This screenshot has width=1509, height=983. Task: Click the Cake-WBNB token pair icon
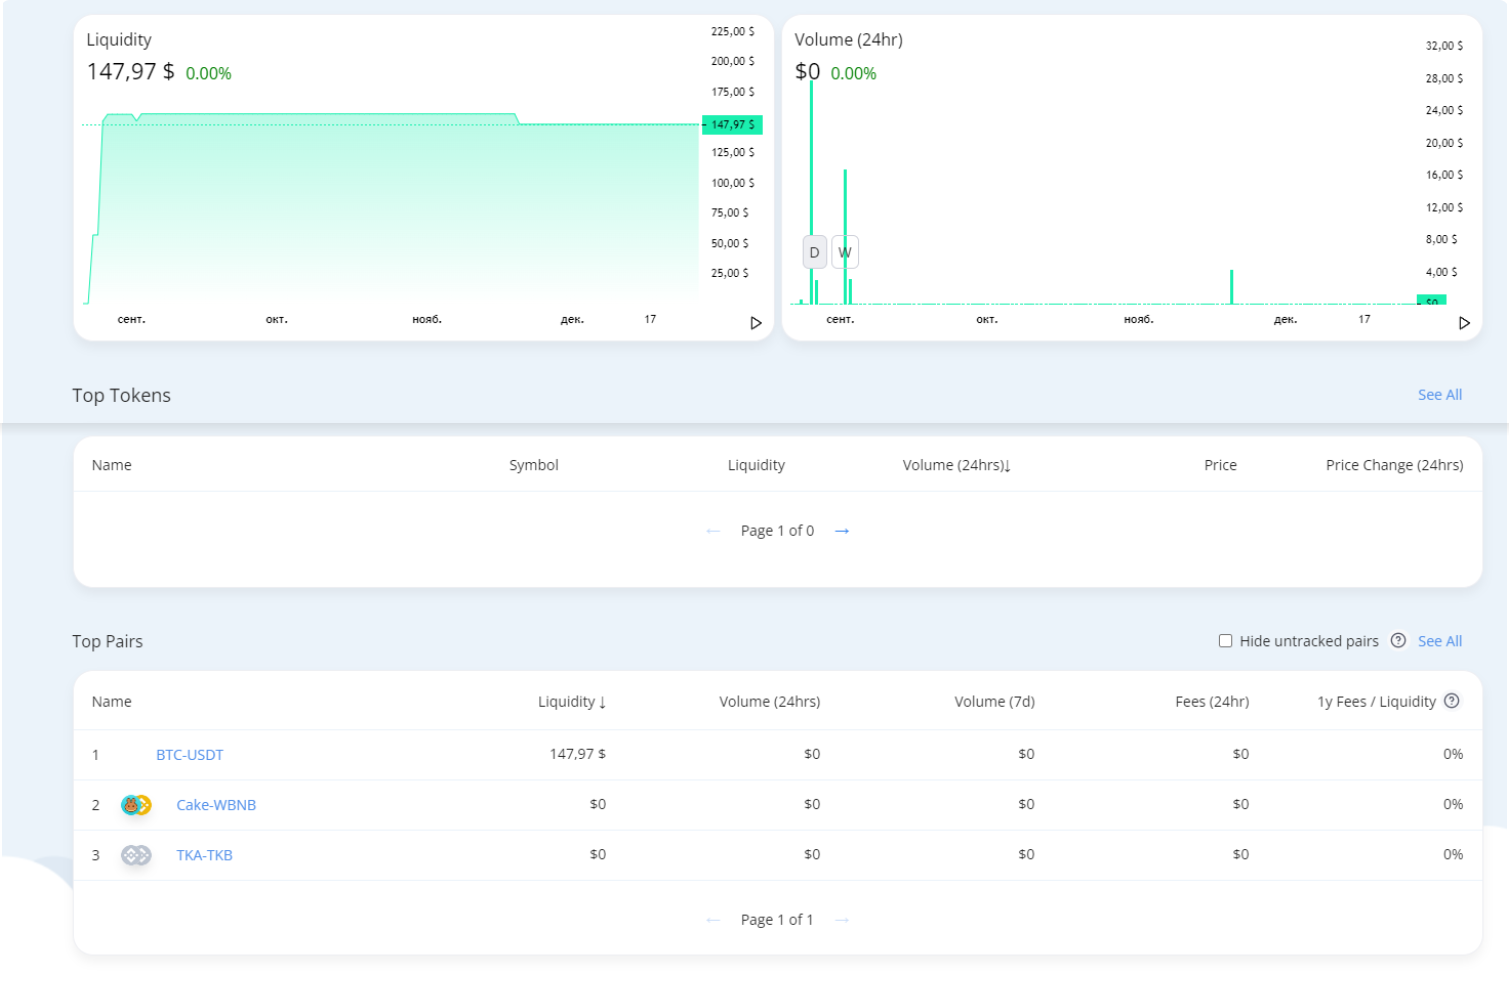[x=136, y=805]
